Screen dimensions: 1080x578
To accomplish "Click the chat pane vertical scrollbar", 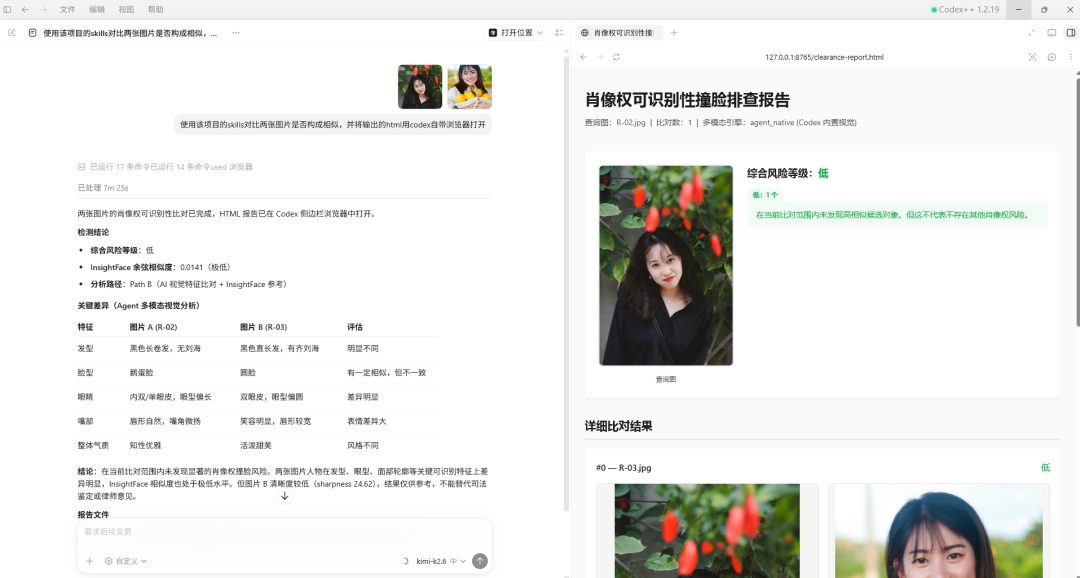I will point(566,282).
